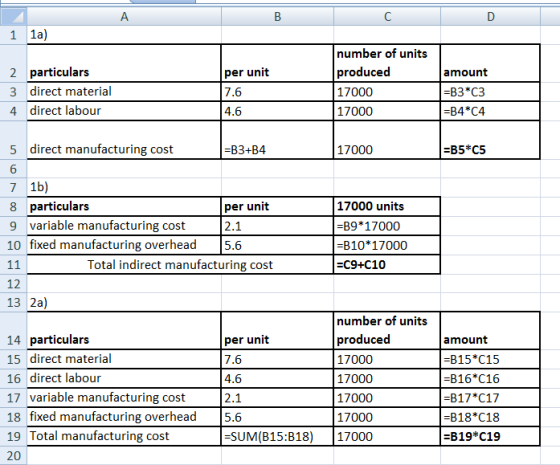Click 'fixed manufacturing overhead' in row 10
Viewport: 560px width, 465px height.
click(124, 245)
